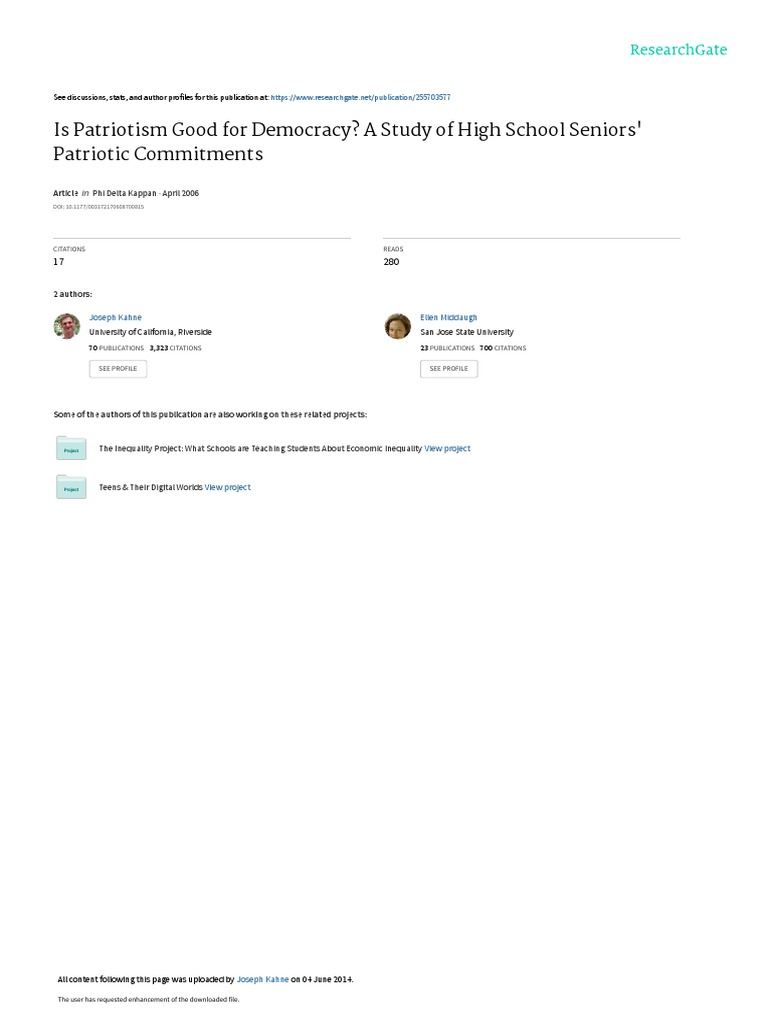
Task: Click Joseph Kahne's profile photo
Action: (x=67, y=326)
